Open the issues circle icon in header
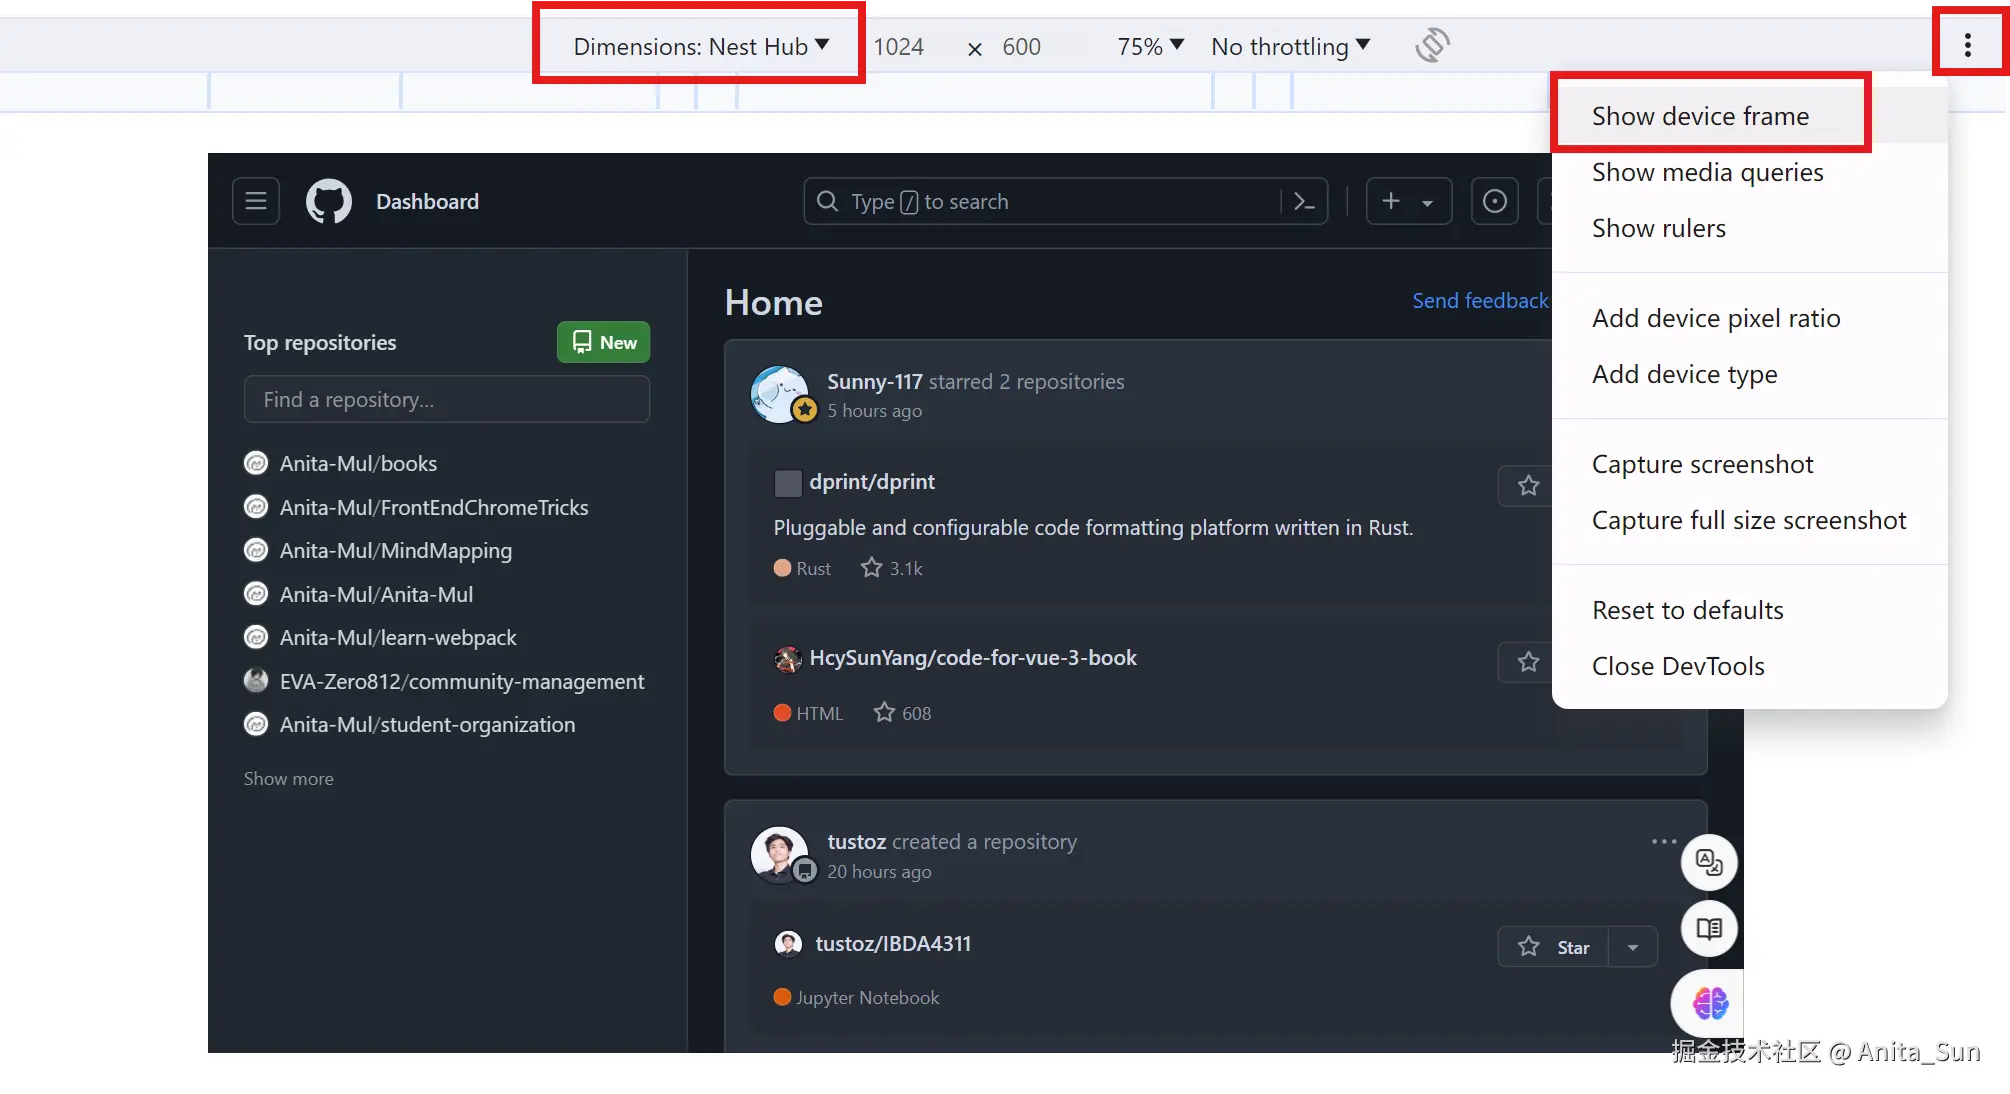 [1494, 201]
